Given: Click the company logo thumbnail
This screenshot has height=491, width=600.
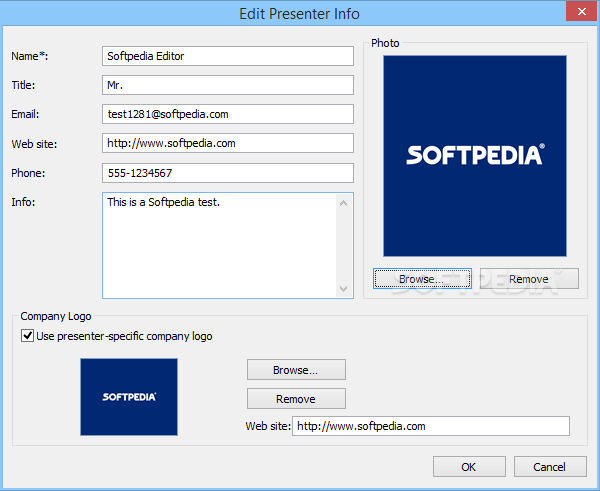Looking at the screenshot, I should pos(129,397).
